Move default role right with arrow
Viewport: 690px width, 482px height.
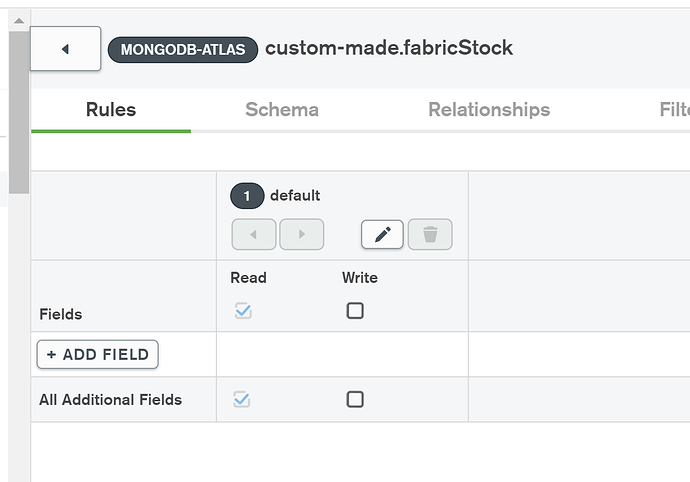tap(302, 234)
